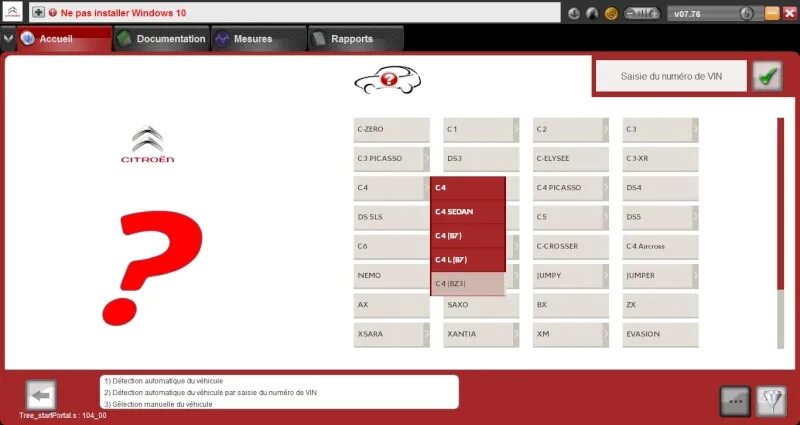The width and height of the screenshot is (800, 425).
Task: Click the clock icon next to v07.76
Action: tap(746, 14)
